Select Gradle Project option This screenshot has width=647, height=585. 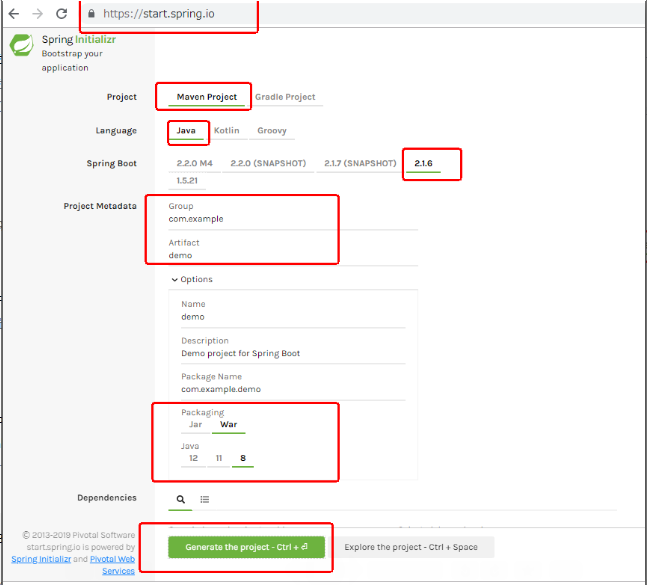pos(285,97)
